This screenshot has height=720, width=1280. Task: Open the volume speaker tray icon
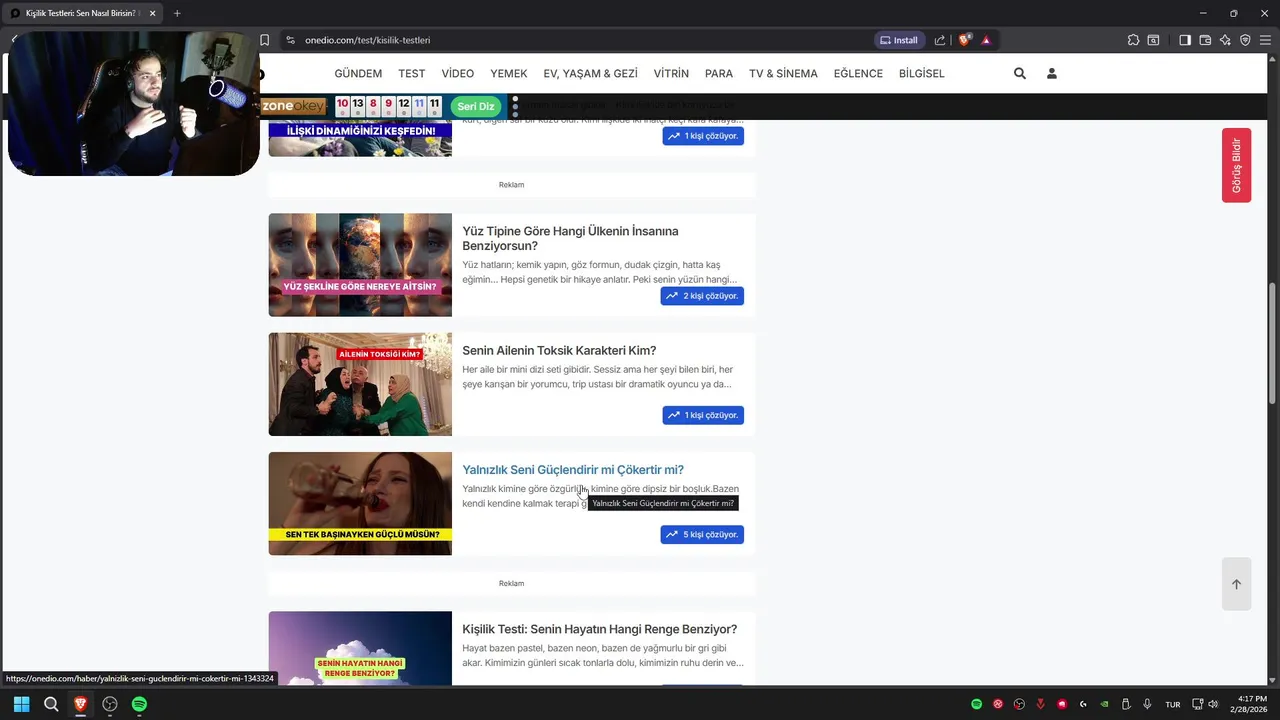coord(1213,704)
